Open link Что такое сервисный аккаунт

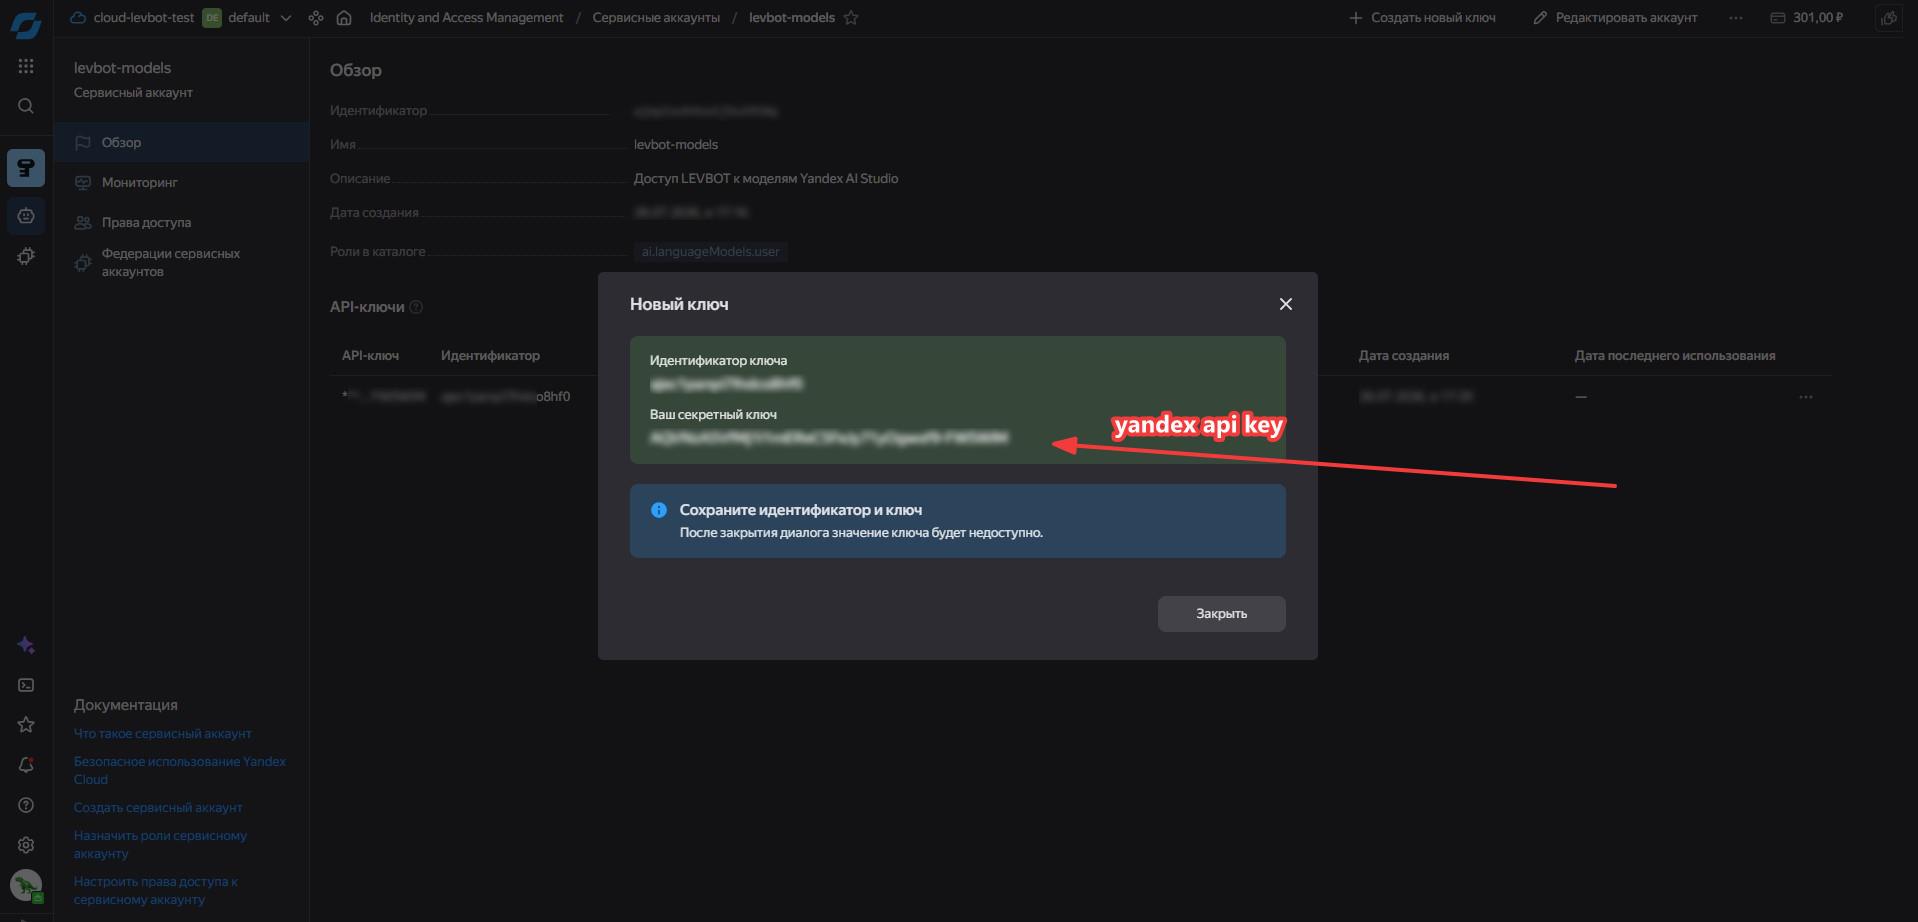click(x=163, y=734)
